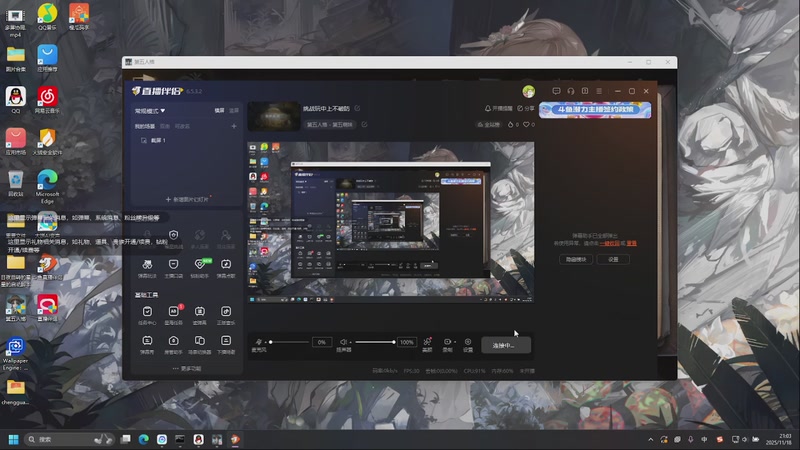The image size is (800, 450).
Task: Expand the 常规模式 mode dropdown
Action: 150,111
